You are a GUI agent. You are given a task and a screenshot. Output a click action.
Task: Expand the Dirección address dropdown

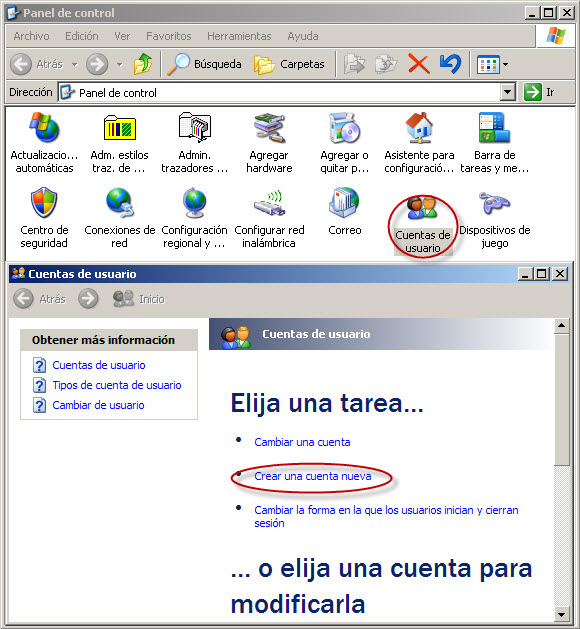[x=508, y=92]
